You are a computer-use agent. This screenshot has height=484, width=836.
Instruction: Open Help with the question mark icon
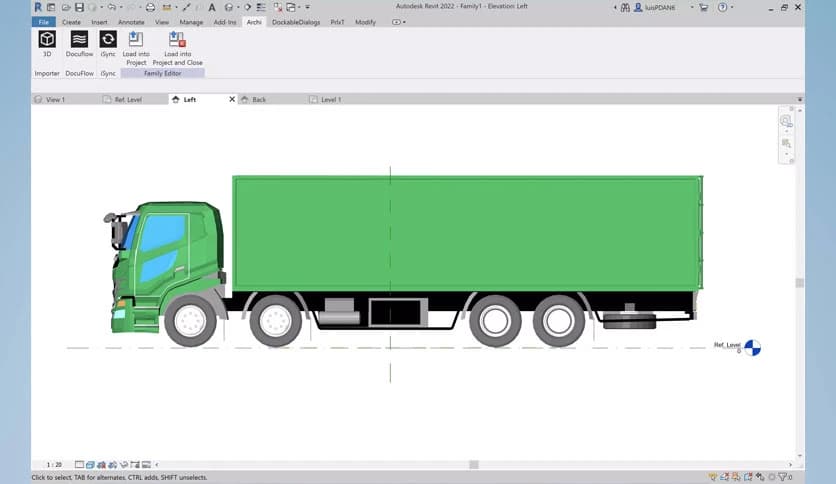pos(722,7)
